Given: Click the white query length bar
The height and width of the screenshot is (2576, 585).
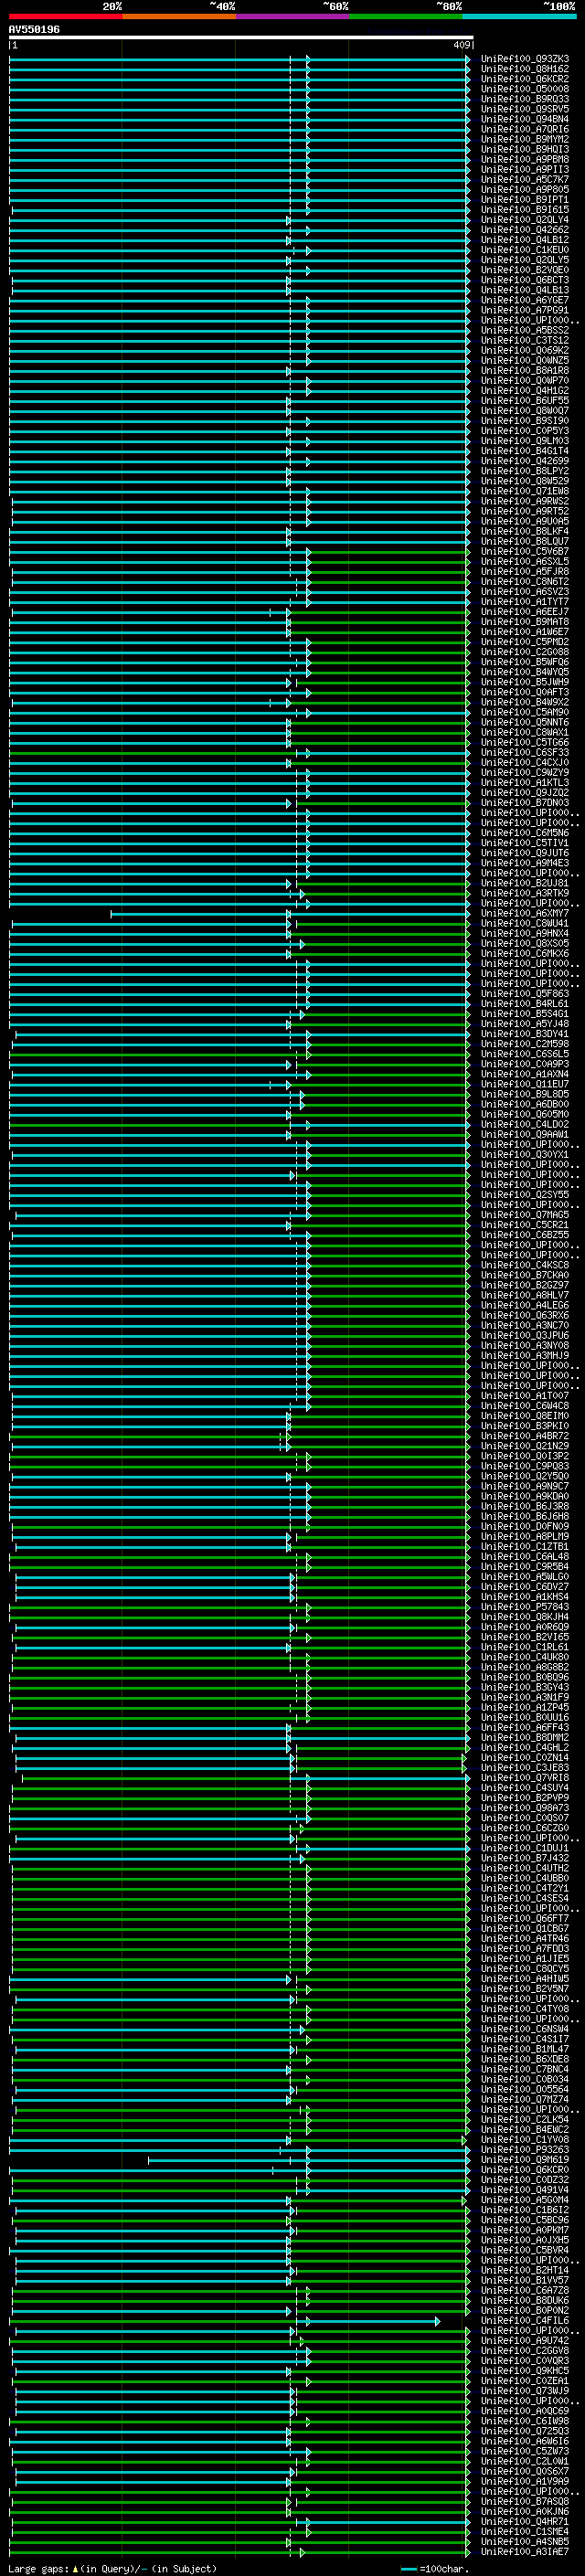Looking at the screenshot, I should (241, 37).
